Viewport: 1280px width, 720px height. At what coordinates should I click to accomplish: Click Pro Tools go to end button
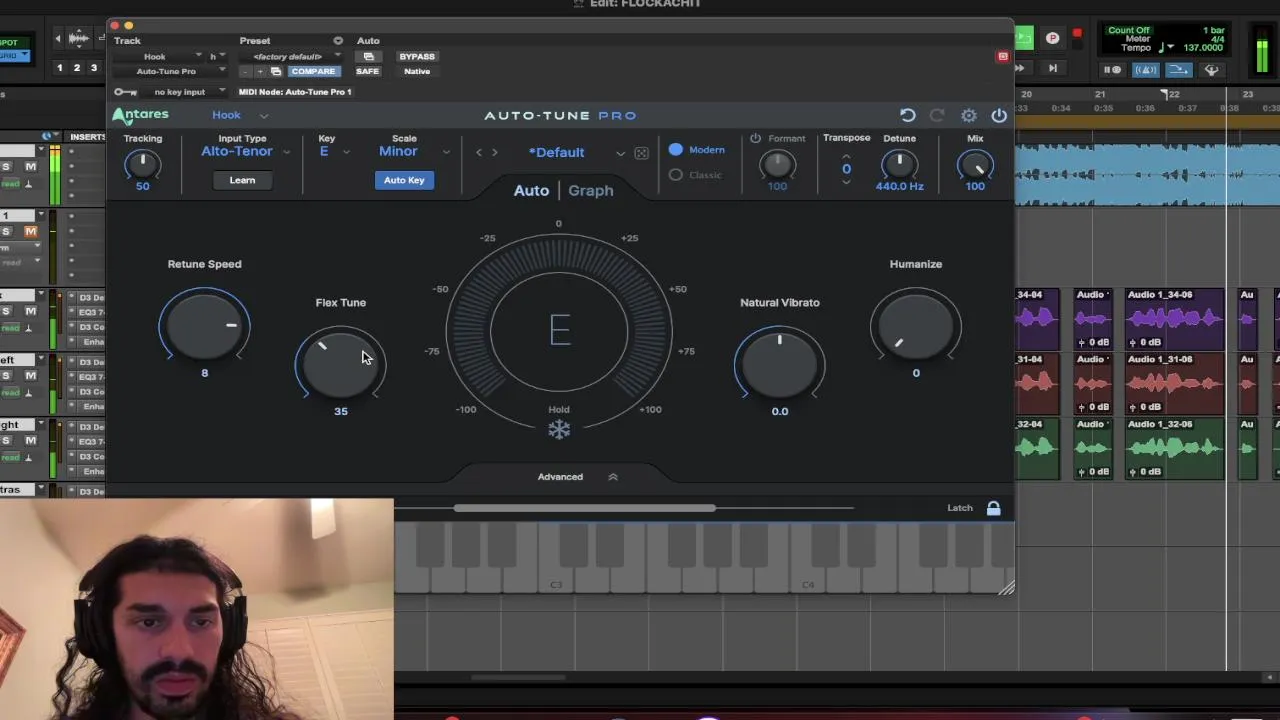[1052, 68]
